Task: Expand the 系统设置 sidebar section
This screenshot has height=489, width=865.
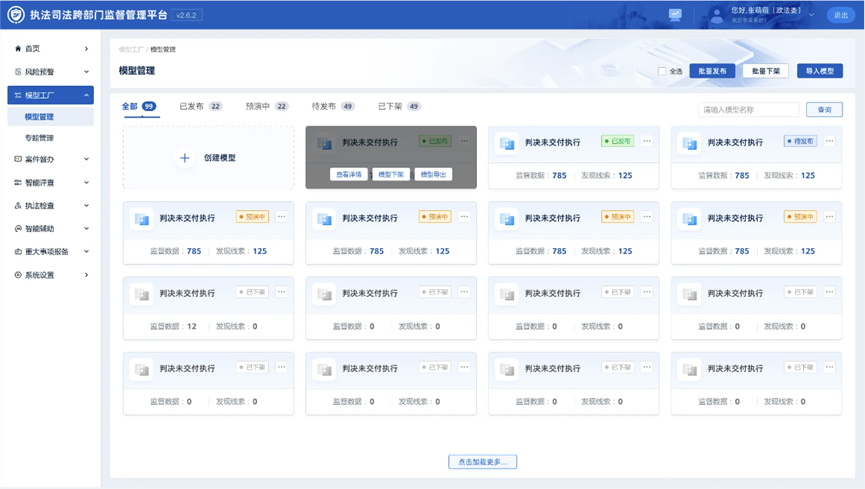Action: [x=87, y=275]
